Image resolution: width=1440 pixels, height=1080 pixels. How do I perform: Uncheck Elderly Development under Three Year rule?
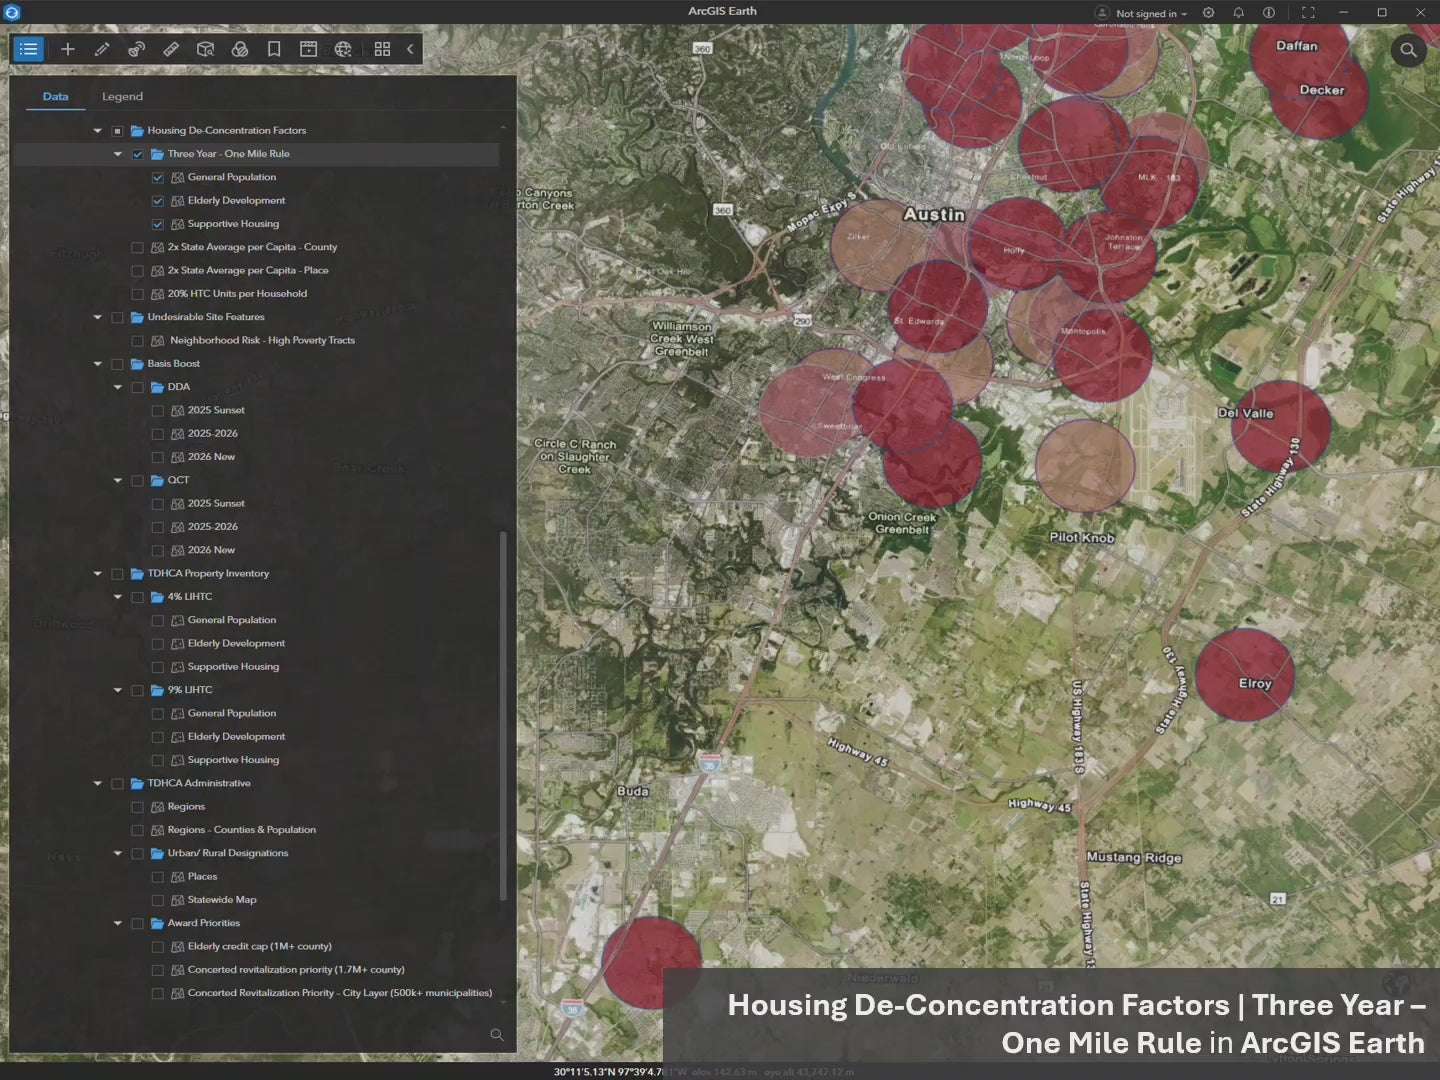click(158, 201)
